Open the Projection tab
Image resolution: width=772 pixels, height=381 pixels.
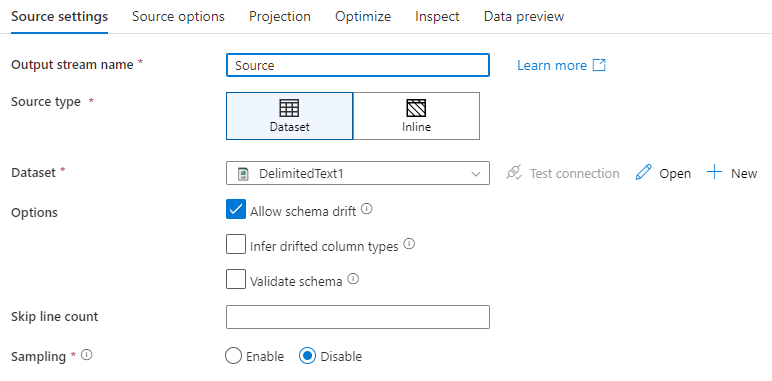click(280, 16)
